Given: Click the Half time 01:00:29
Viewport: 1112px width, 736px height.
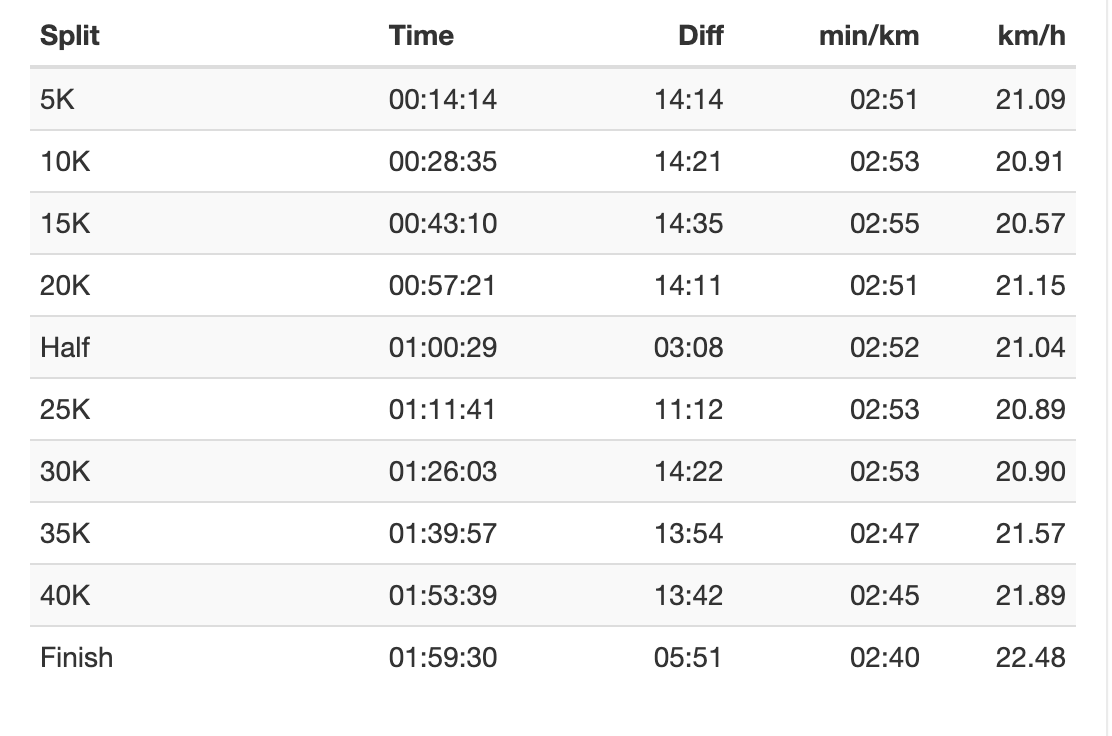Looking at the screenshot, I should (x=443, y=347).
